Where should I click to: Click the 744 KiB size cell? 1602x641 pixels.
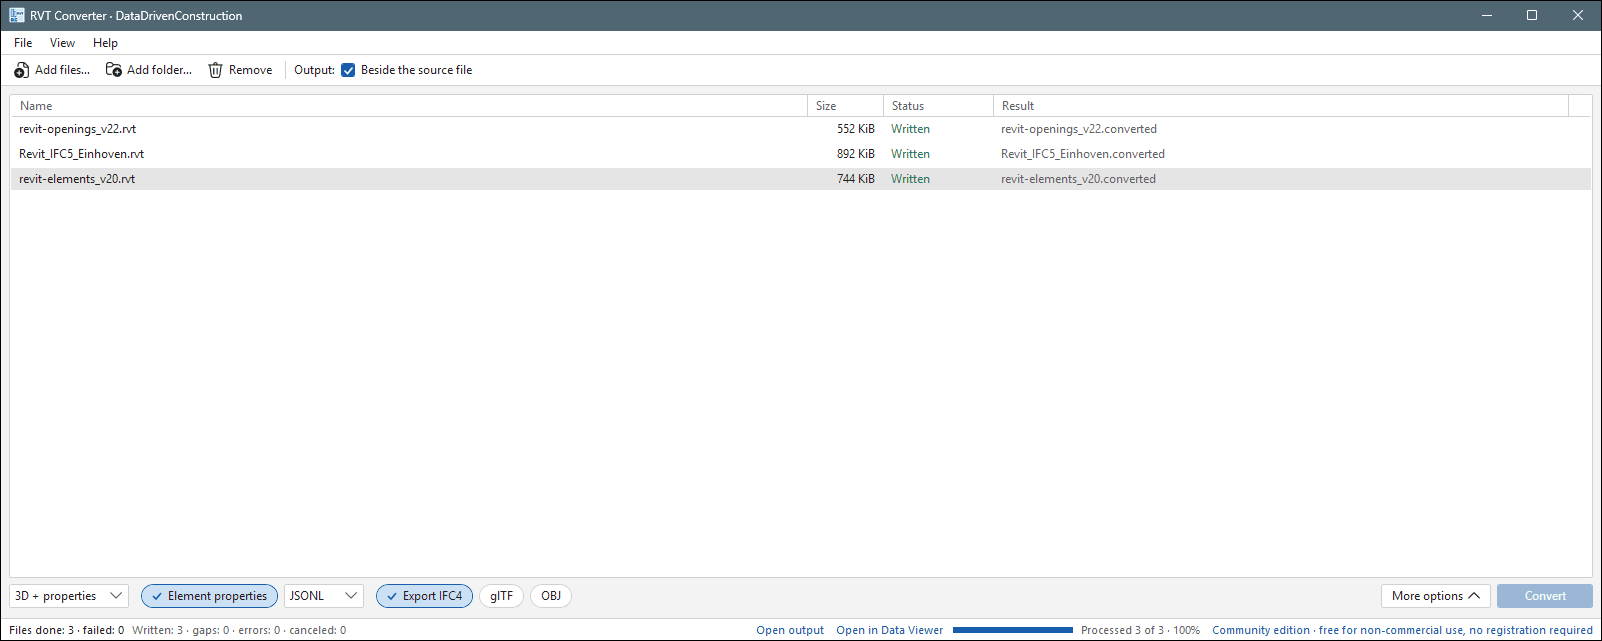tap(855, 179)
